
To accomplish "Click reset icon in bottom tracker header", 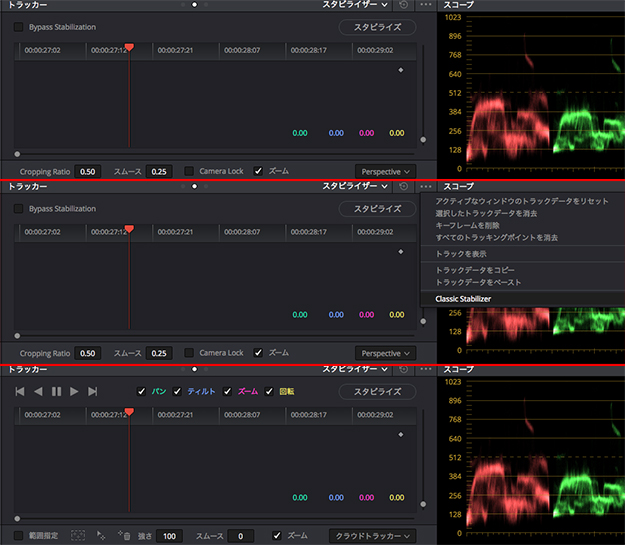I will coord(402,369).
